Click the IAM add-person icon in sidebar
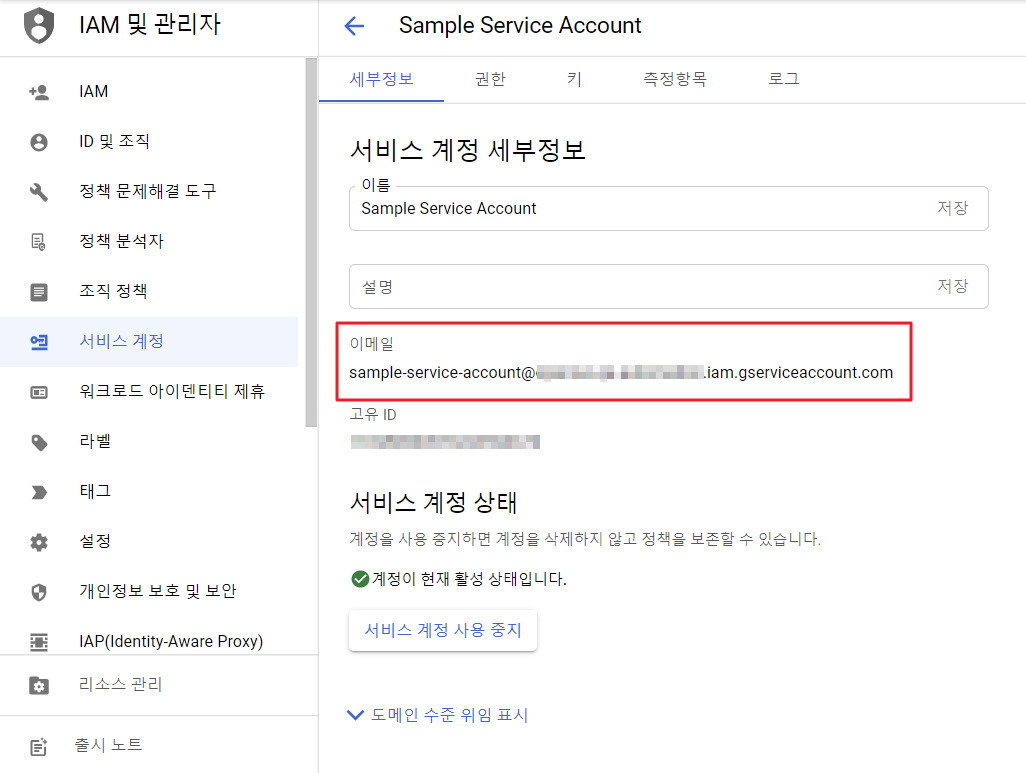Viewport: 1026px width, 773px height. click(39, 92)
